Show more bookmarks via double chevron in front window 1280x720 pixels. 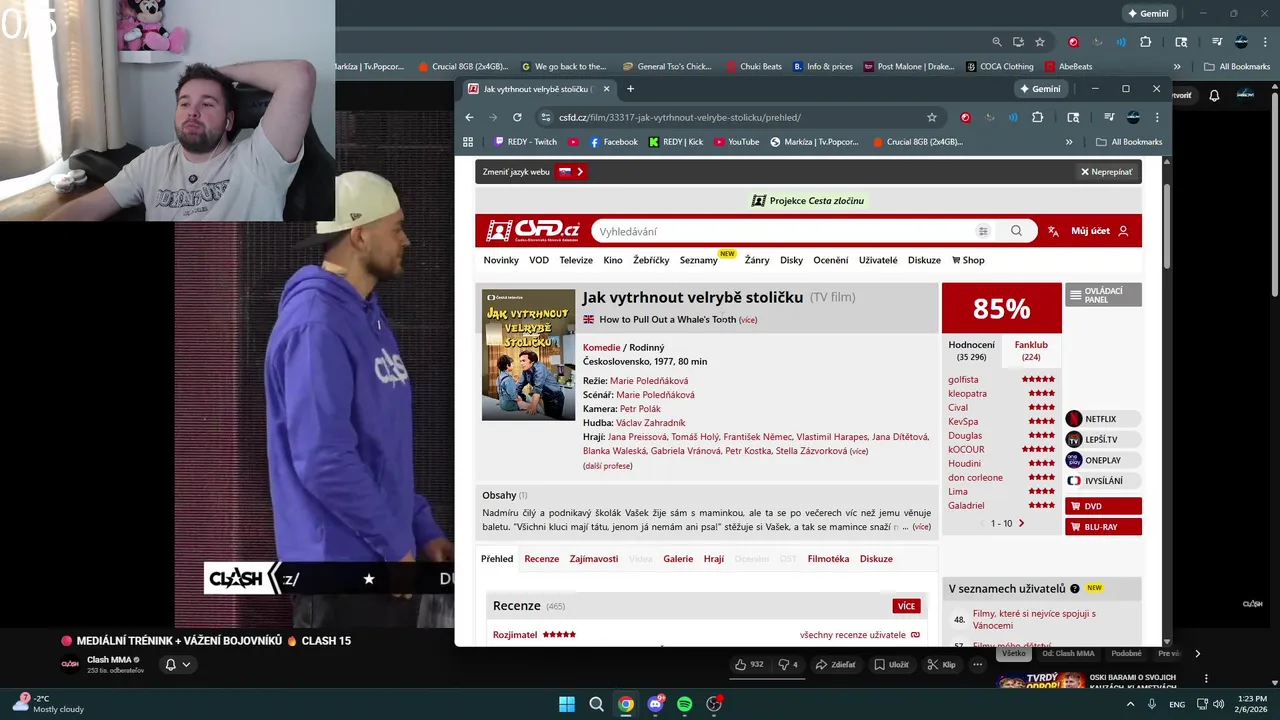pyautogui.click(x=1069, y=142)
